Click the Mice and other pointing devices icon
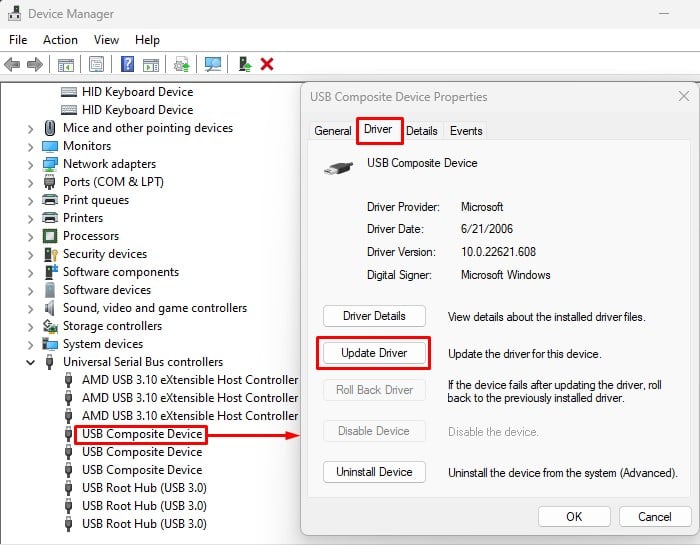Image resolution: width=700 pixels, height=545 pixels. pyautogui.click(x=50, y=128)
